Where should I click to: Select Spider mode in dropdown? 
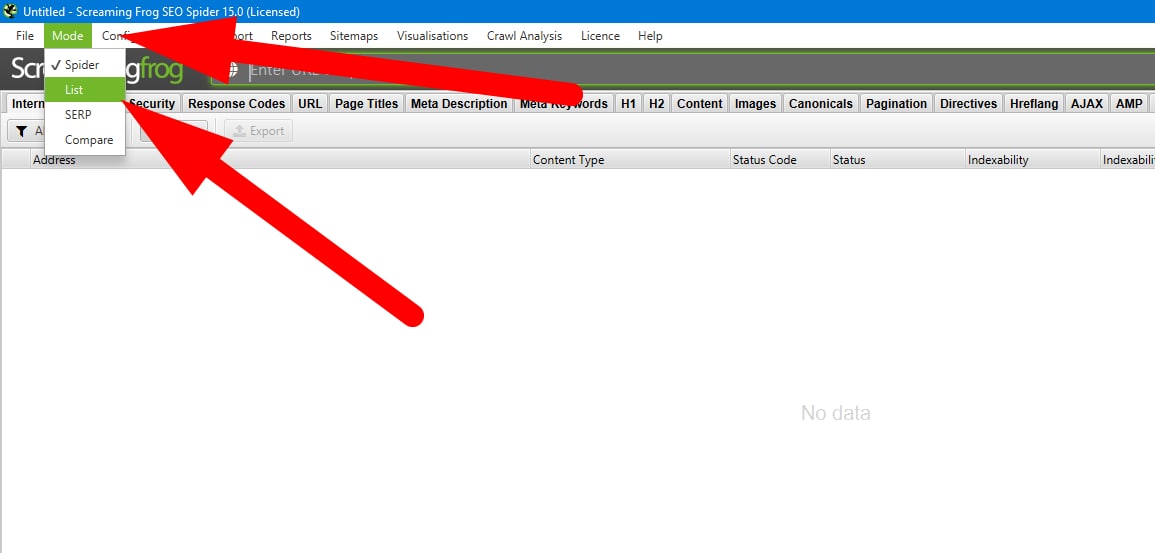point(85,65)
